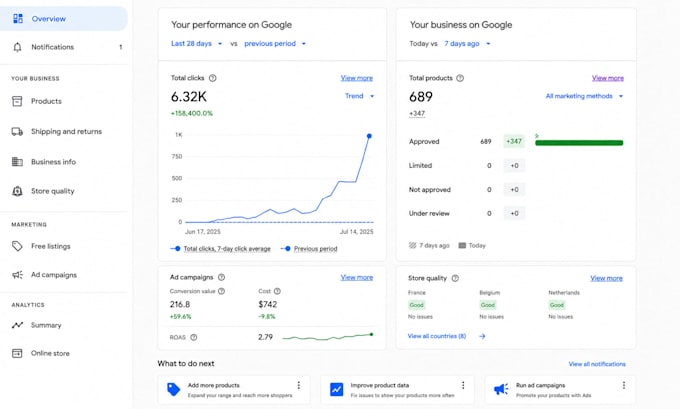This screenshot has width=680, height=409.
Task: Toggle the Previous period legend series
Action: [x=309, y=249]
